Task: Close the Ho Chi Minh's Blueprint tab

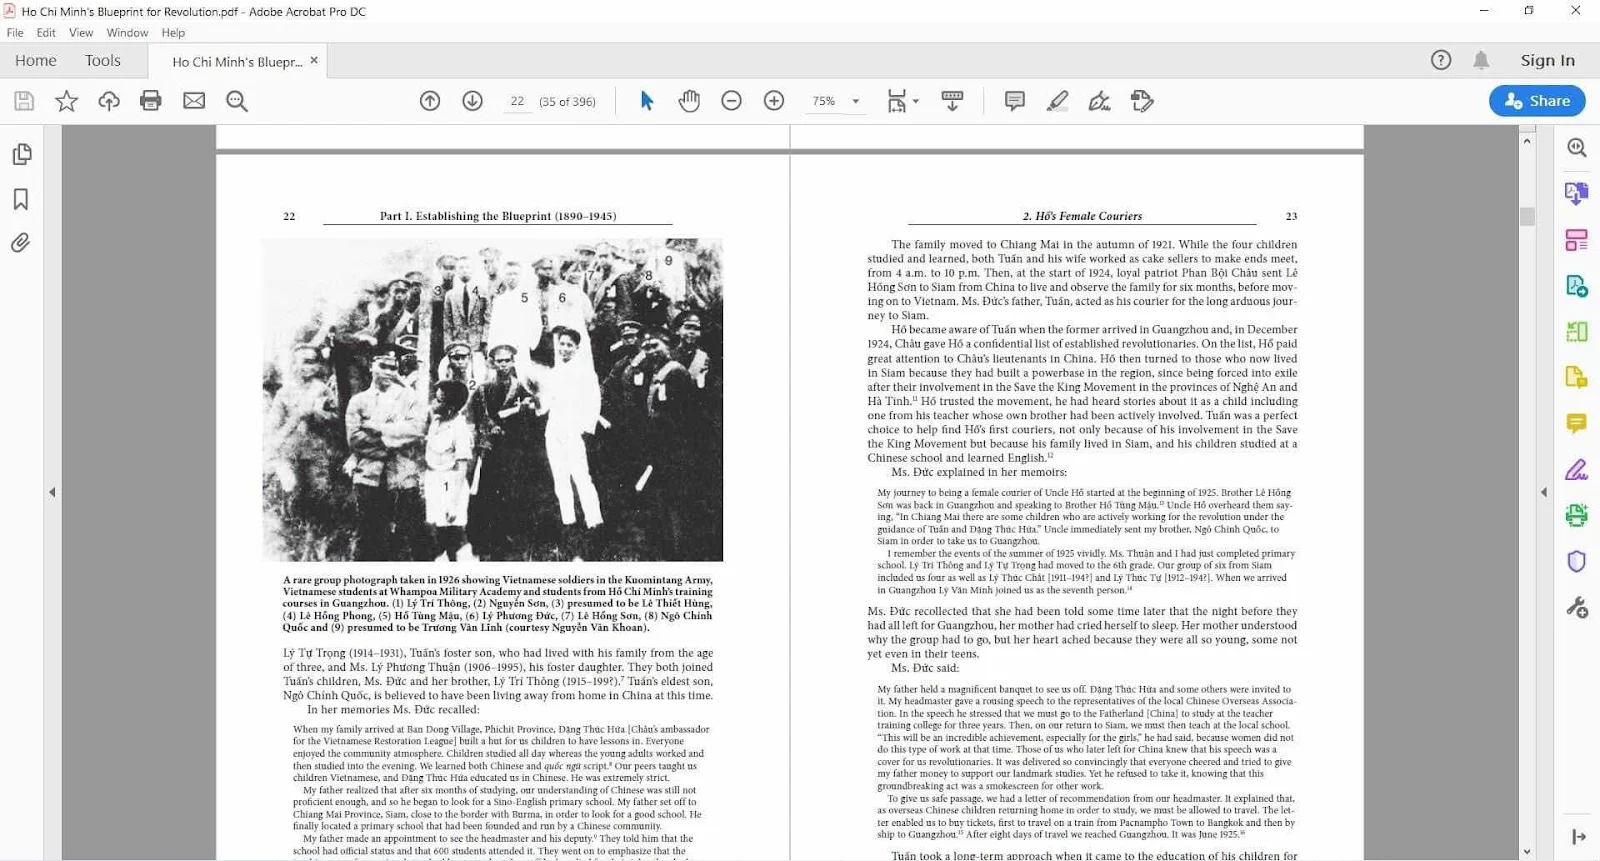Action: (314, 60)
